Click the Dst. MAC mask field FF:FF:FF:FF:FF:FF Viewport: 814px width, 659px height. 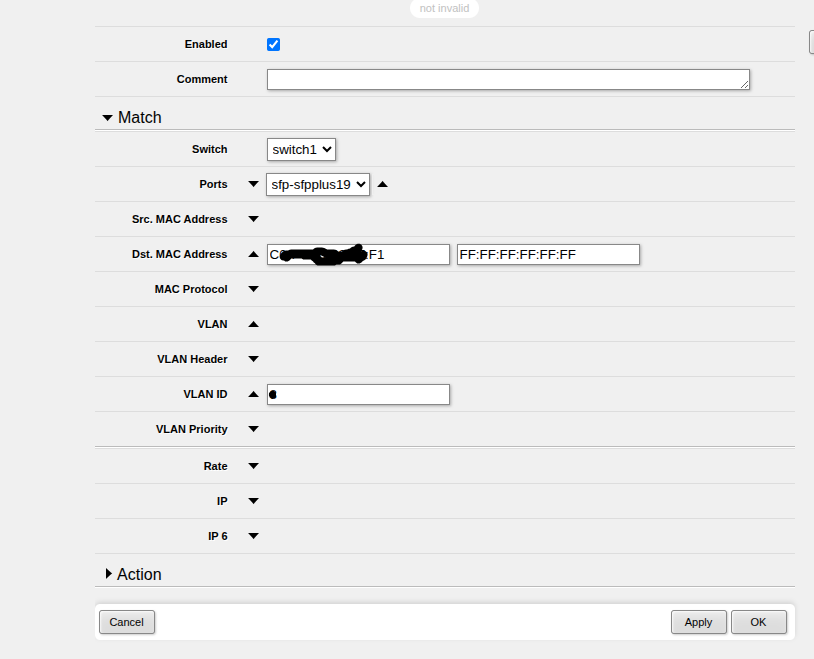(547, 255)
